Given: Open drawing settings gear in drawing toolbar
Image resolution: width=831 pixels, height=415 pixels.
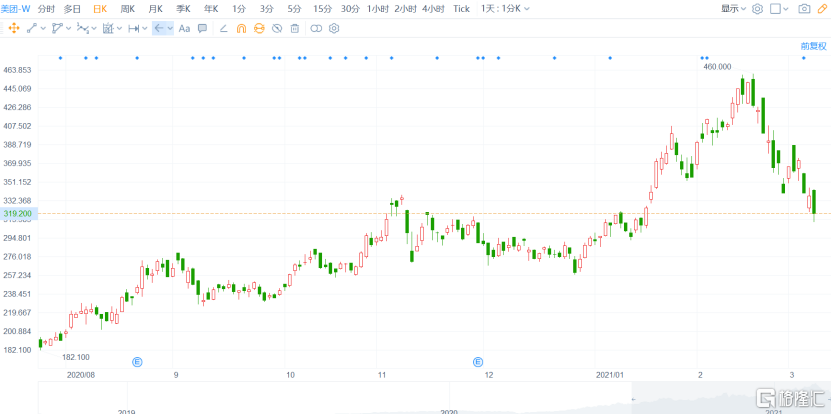Looking at the screenshot, I should coord(333,28).
